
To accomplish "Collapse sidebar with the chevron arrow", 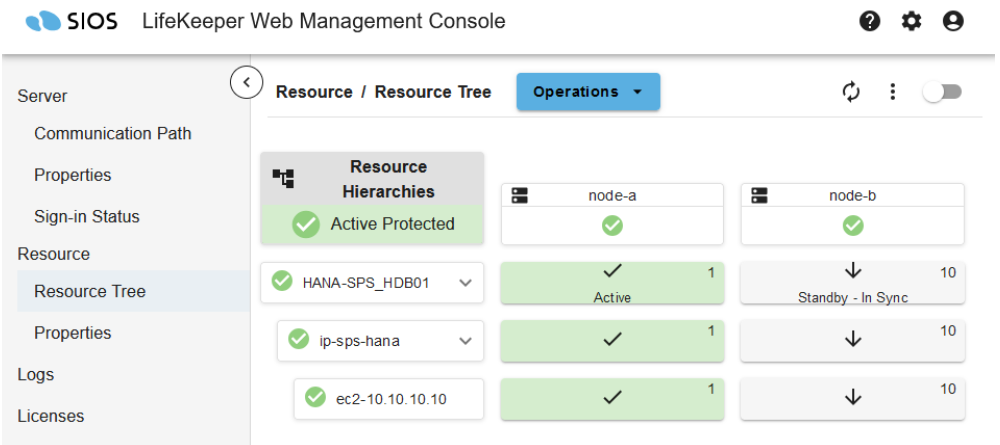I will coord(246,81).
